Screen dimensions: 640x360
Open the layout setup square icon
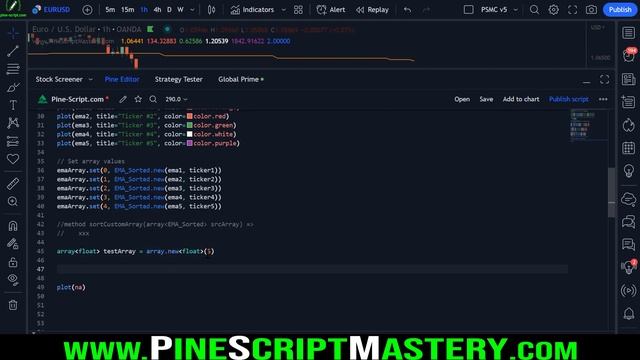469,9
